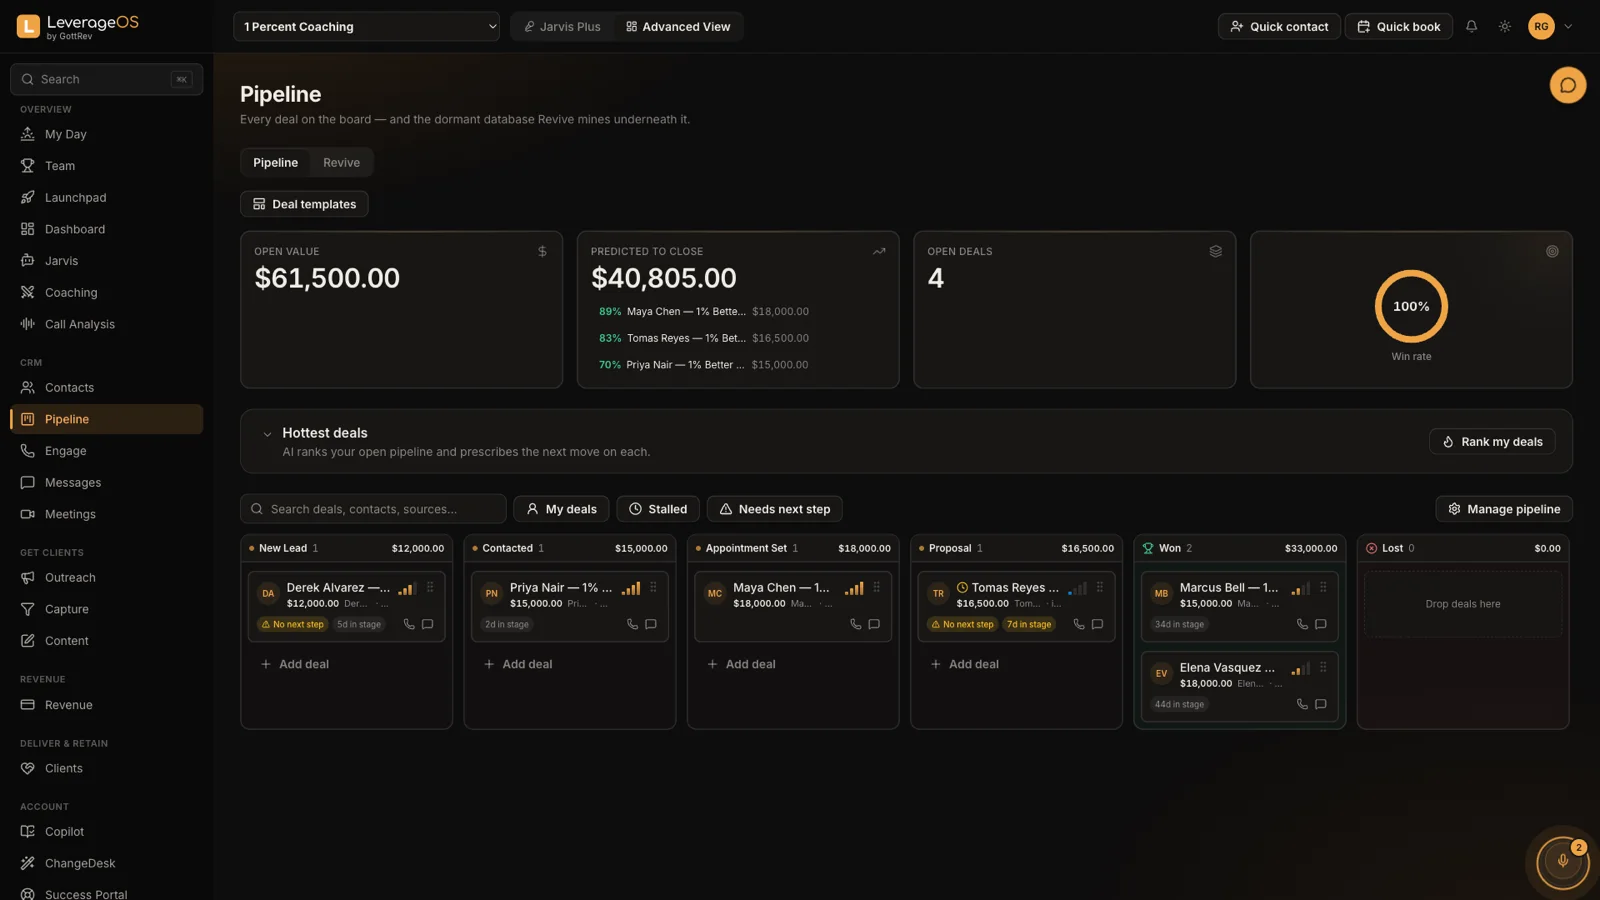The image size is (1600, 900).
Task: Open Deal templates
Action: [304, 204]
